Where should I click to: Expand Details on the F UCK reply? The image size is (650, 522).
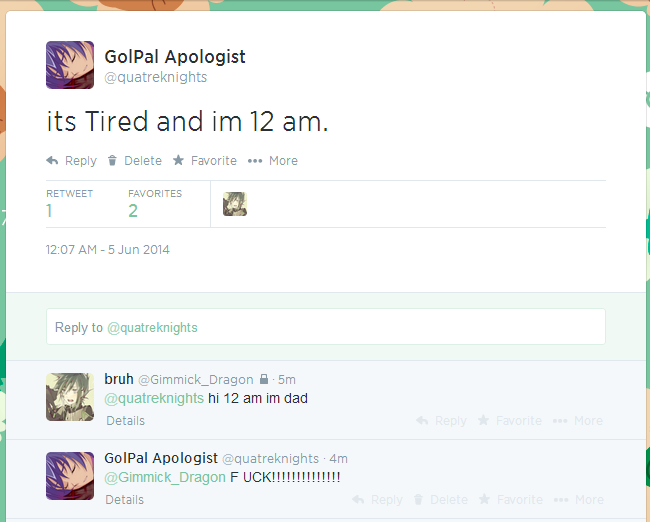(125, 500)
